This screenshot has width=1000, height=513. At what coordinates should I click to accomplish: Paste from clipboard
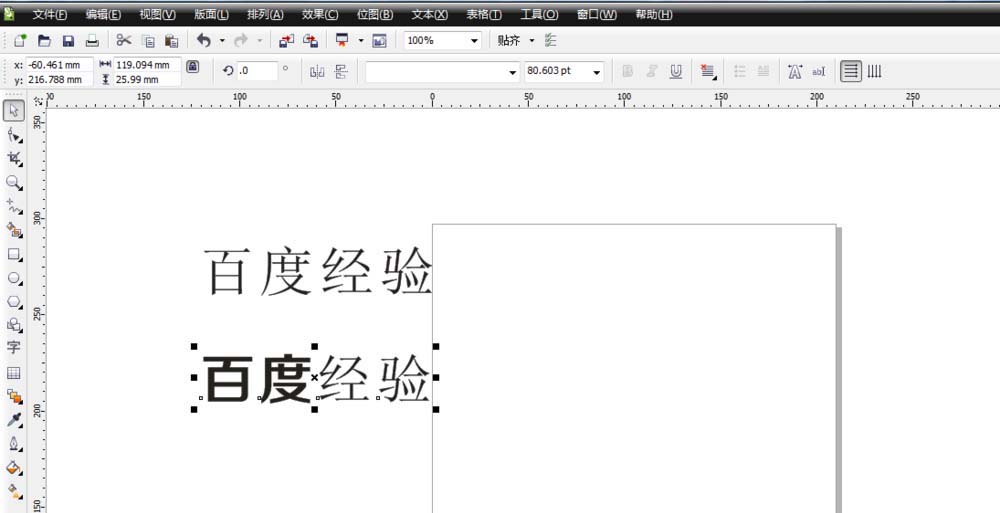(x=172, y=41)
